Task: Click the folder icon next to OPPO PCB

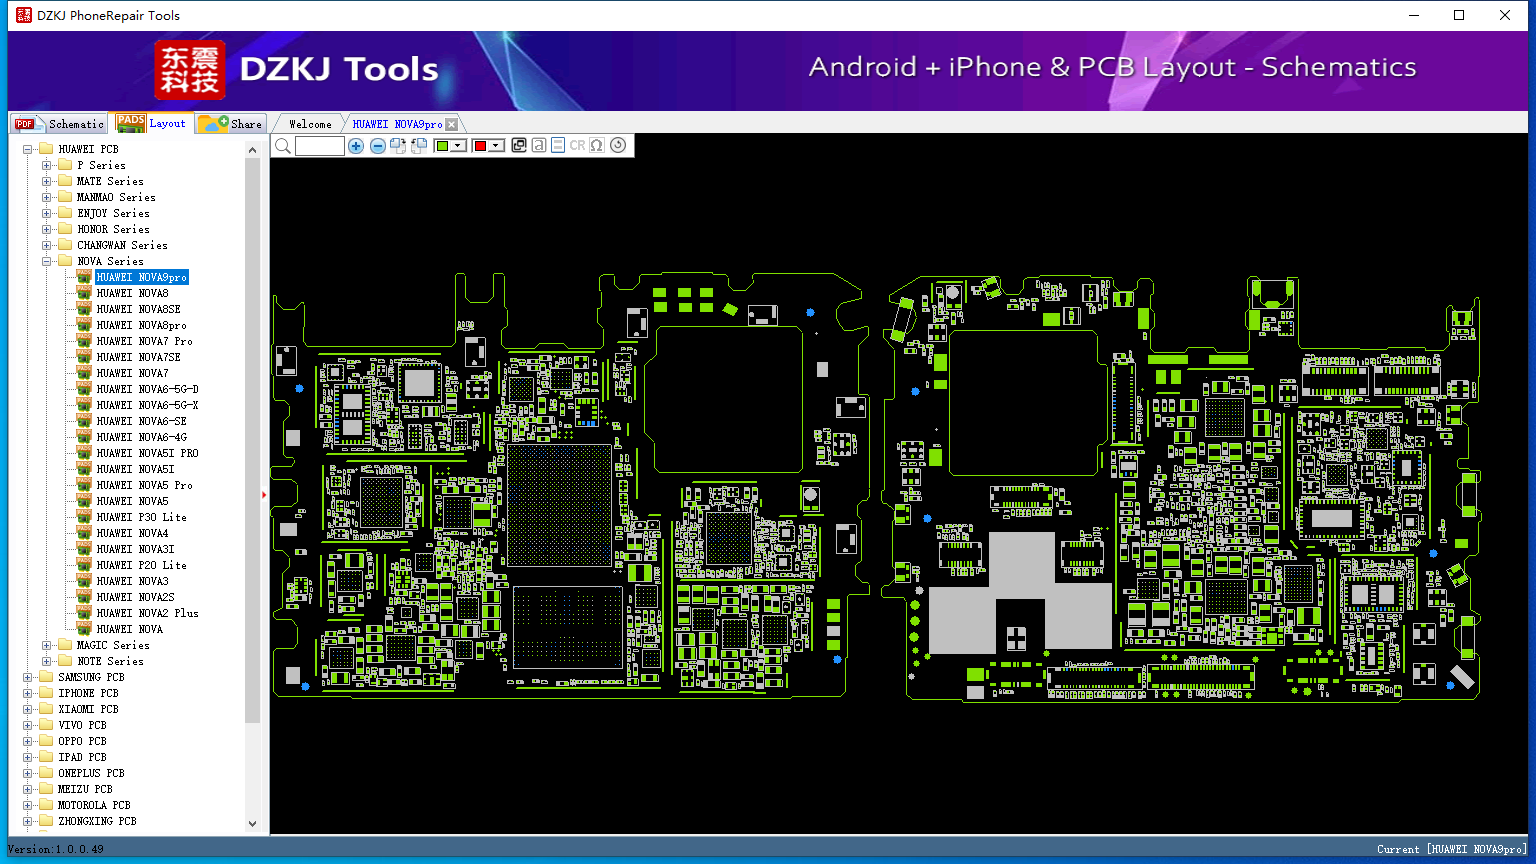Action: (x=46, y=741)
